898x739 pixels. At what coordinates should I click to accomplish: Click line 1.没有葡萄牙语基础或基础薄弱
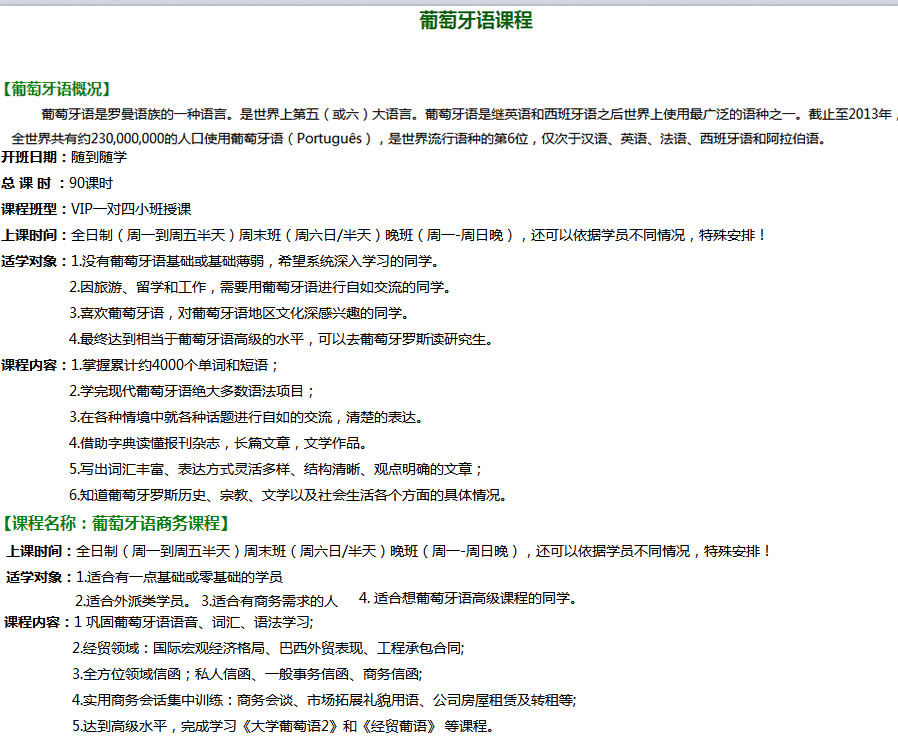(255, 261)
